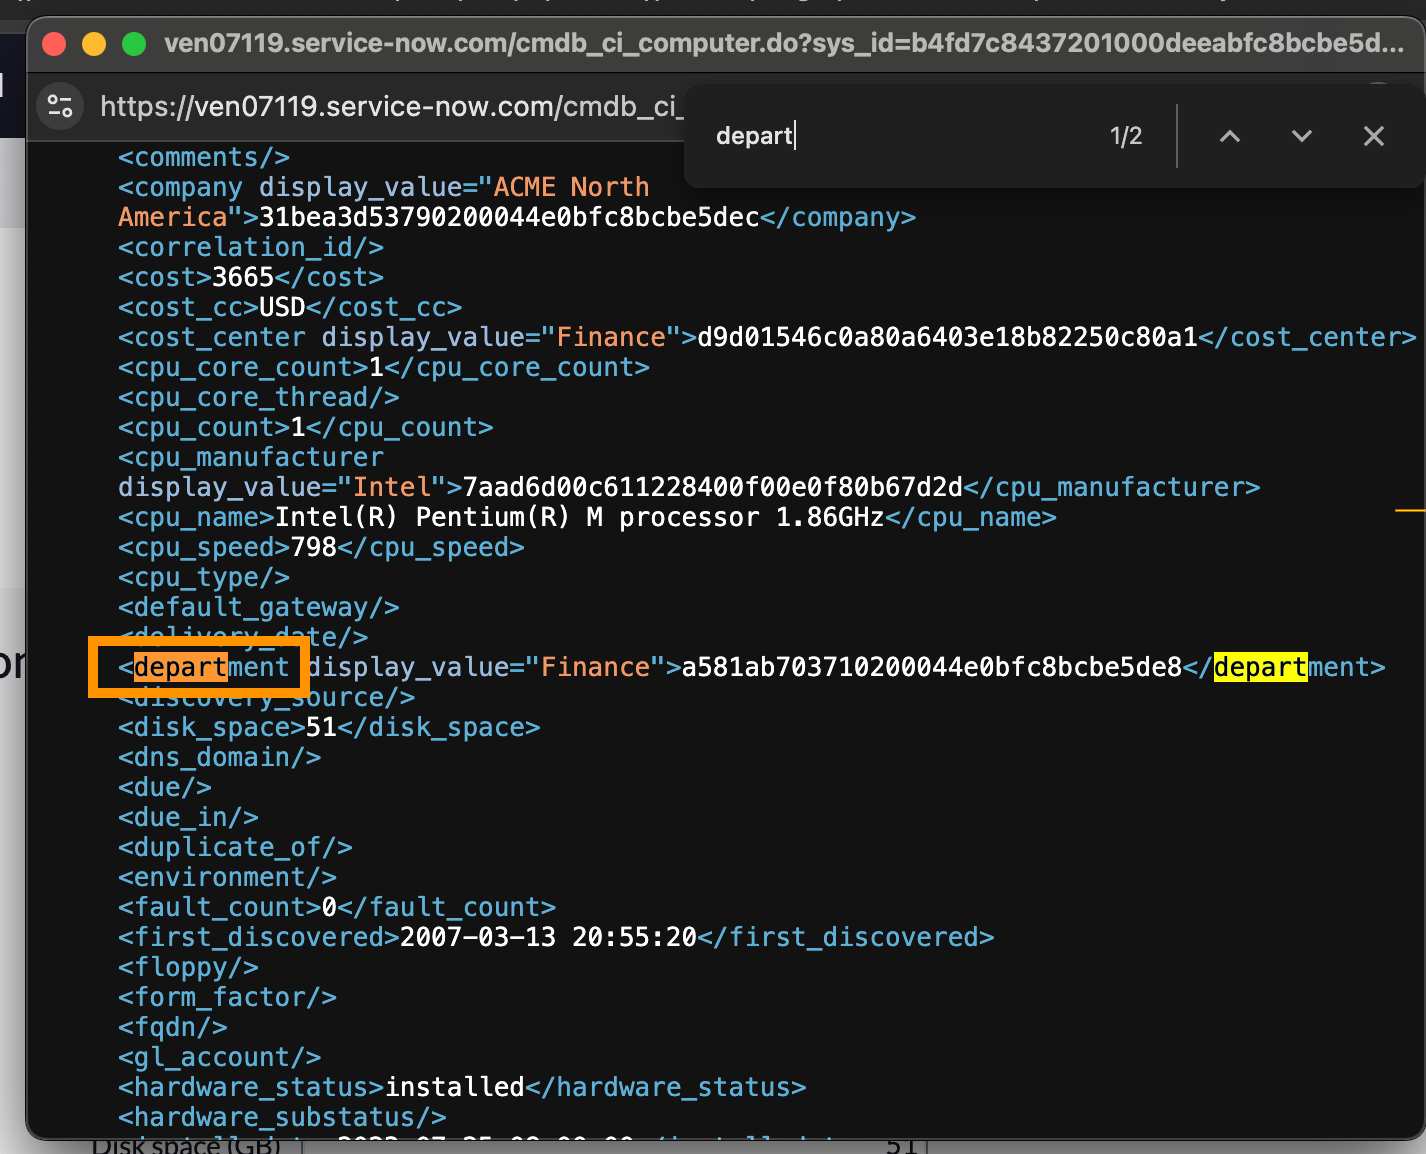1426x1154 pixels.
Task: Click the USD cost_cc value
Action: point(282,307)
